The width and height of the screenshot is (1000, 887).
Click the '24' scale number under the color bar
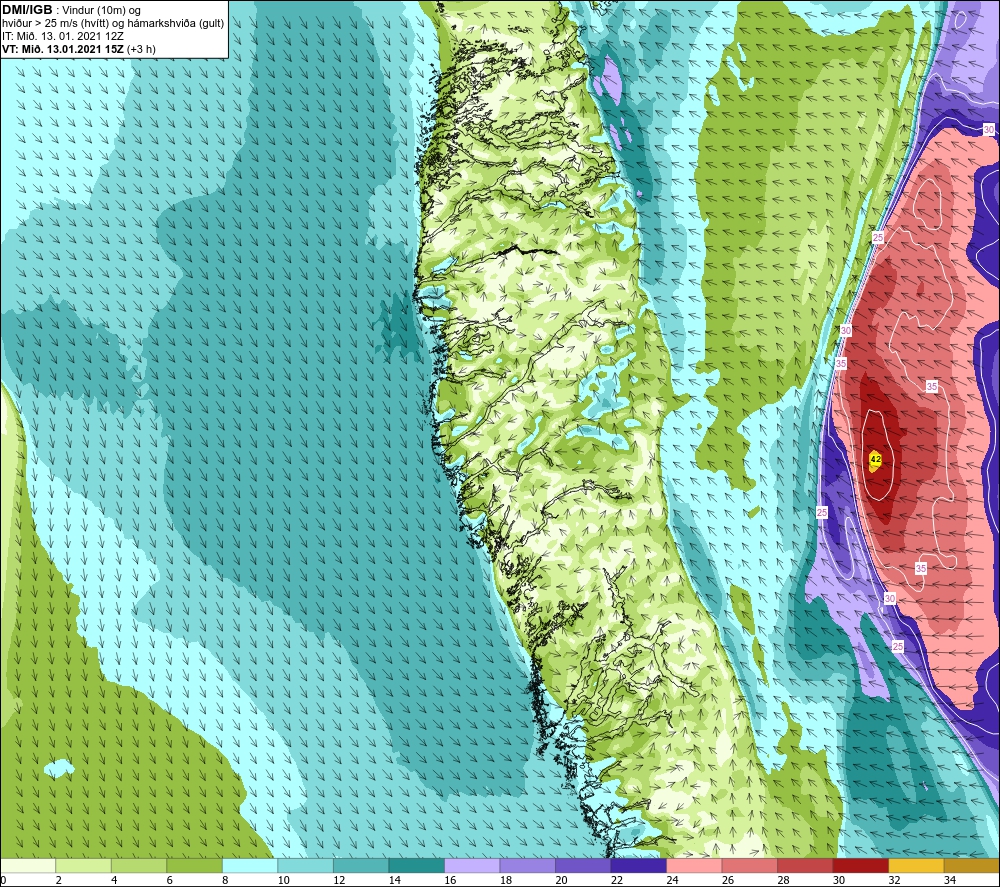(x=672, y=880)
